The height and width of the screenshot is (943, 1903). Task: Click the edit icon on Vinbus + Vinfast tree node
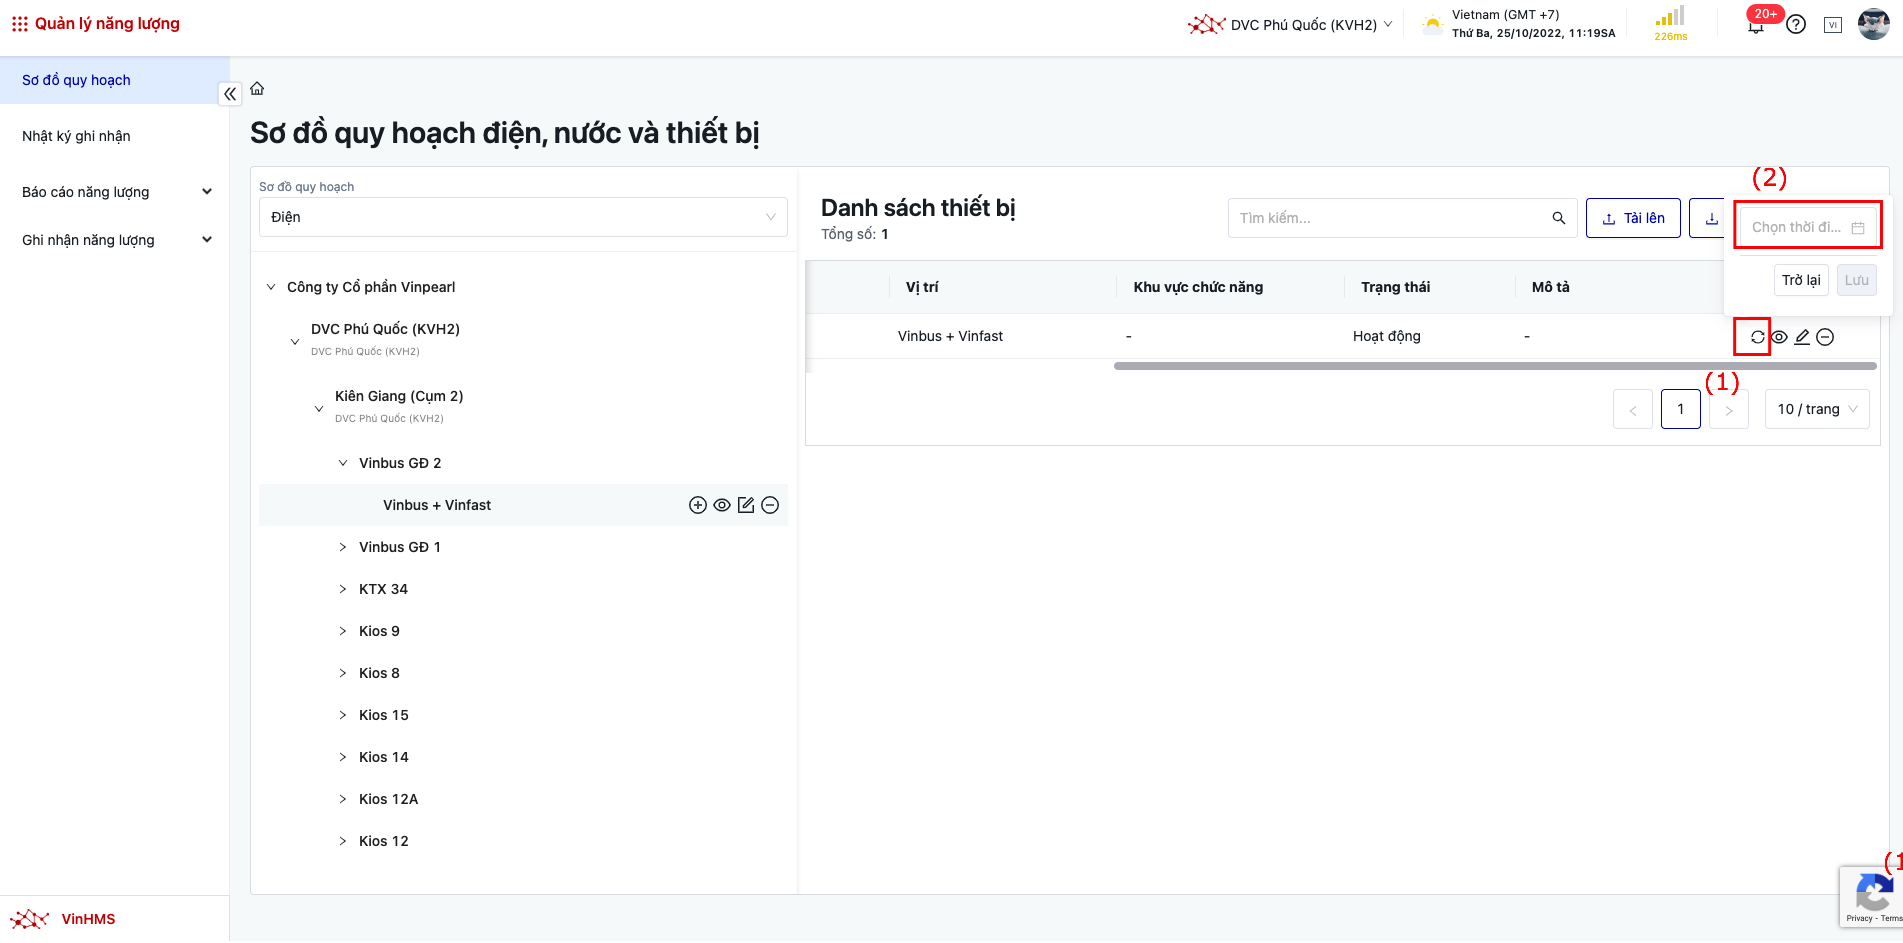click(746, 505)
